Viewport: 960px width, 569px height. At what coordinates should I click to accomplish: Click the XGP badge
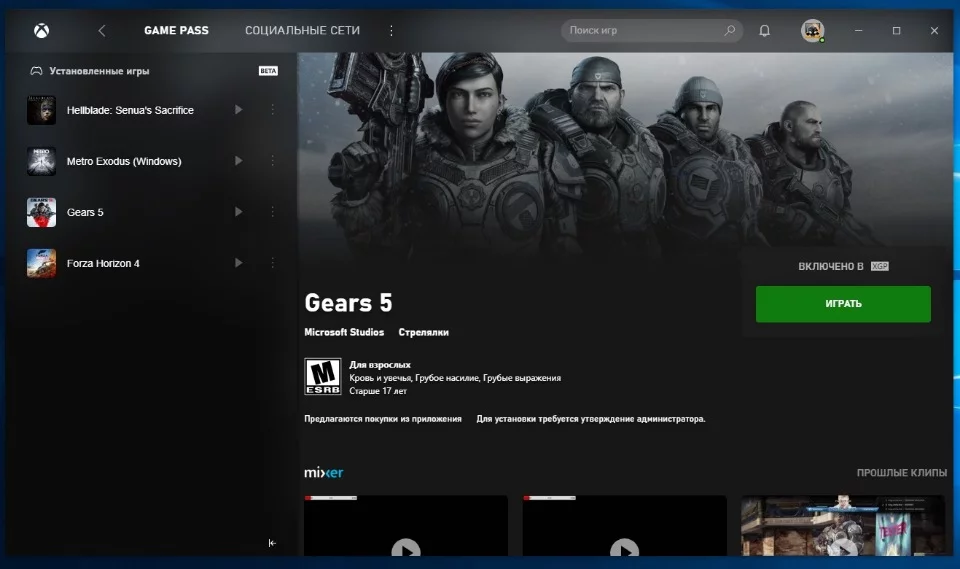click(x=880, y=266)
